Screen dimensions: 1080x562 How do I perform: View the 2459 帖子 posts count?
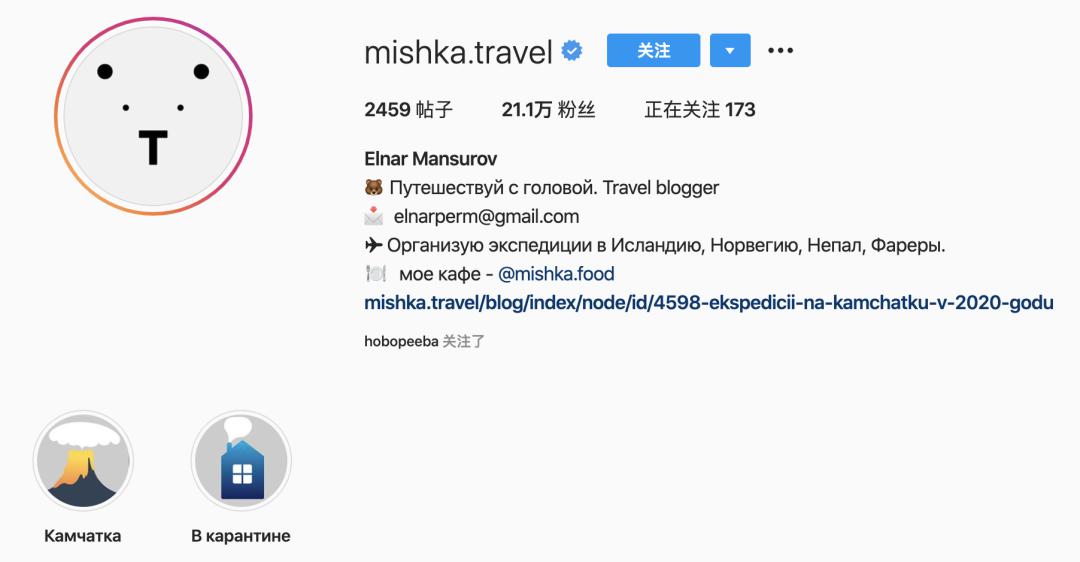(x=408, y=110)
